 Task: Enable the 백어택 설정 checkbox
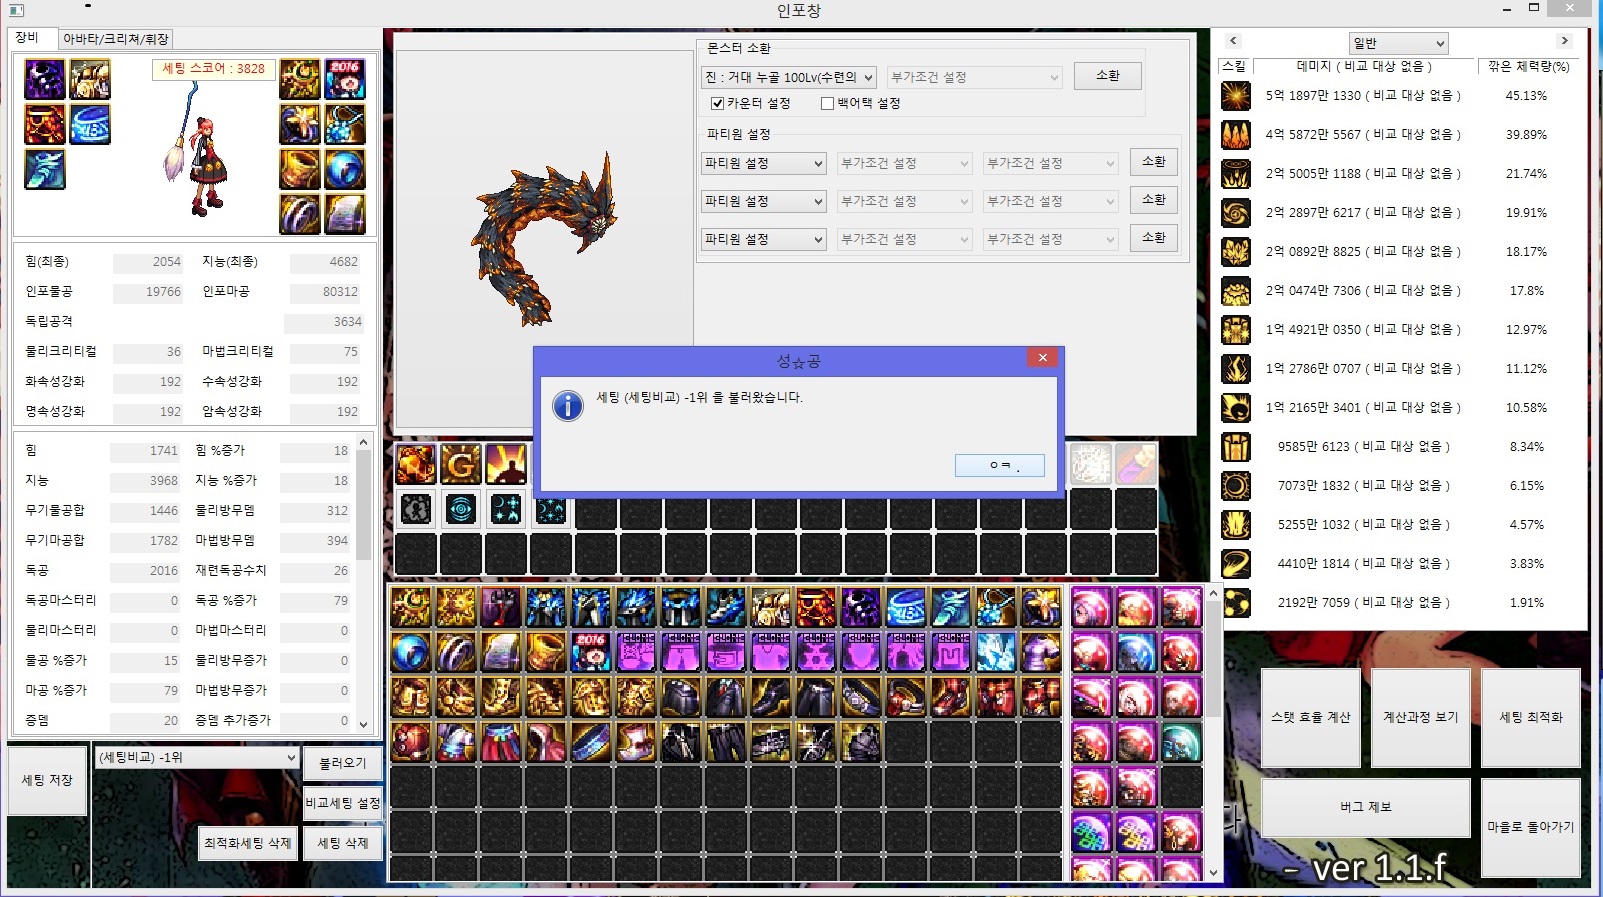coord(827,103)
